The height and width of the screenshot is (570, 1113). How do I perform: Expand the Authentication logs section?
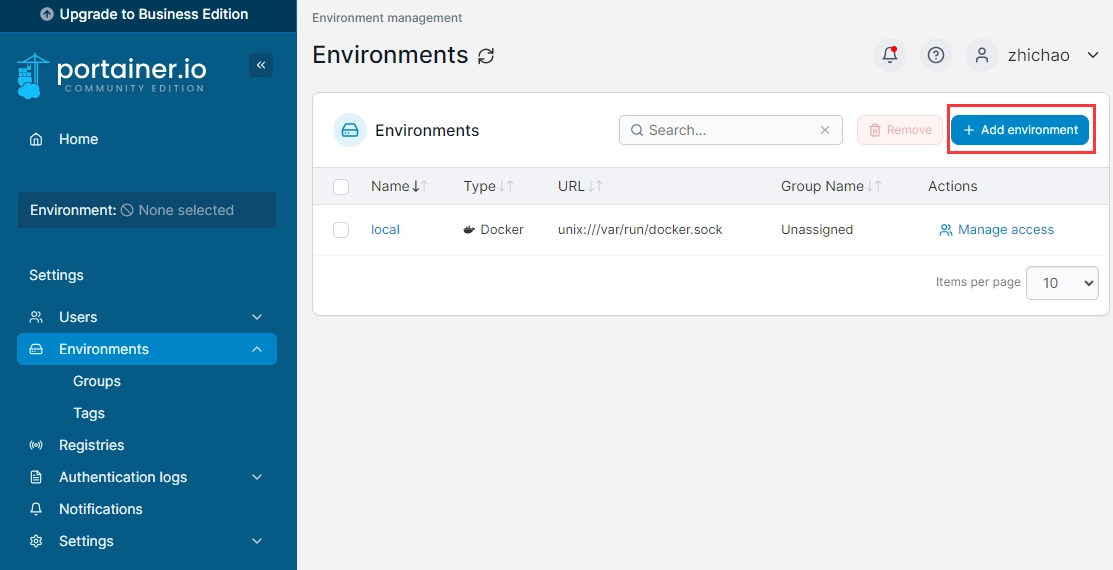click(257, 477)
